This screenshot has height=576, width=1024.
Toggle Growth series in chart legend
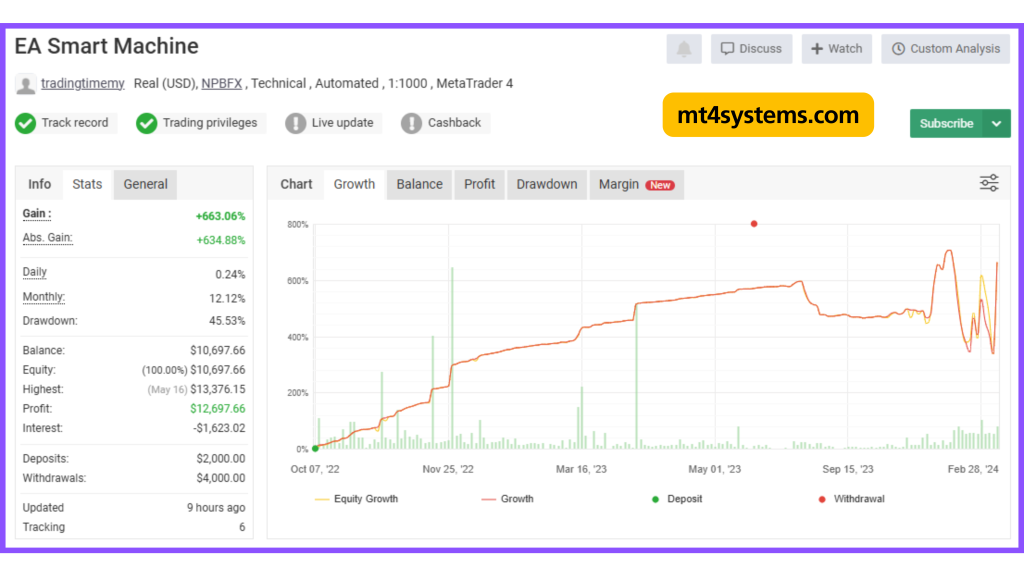tap(508, 499)
